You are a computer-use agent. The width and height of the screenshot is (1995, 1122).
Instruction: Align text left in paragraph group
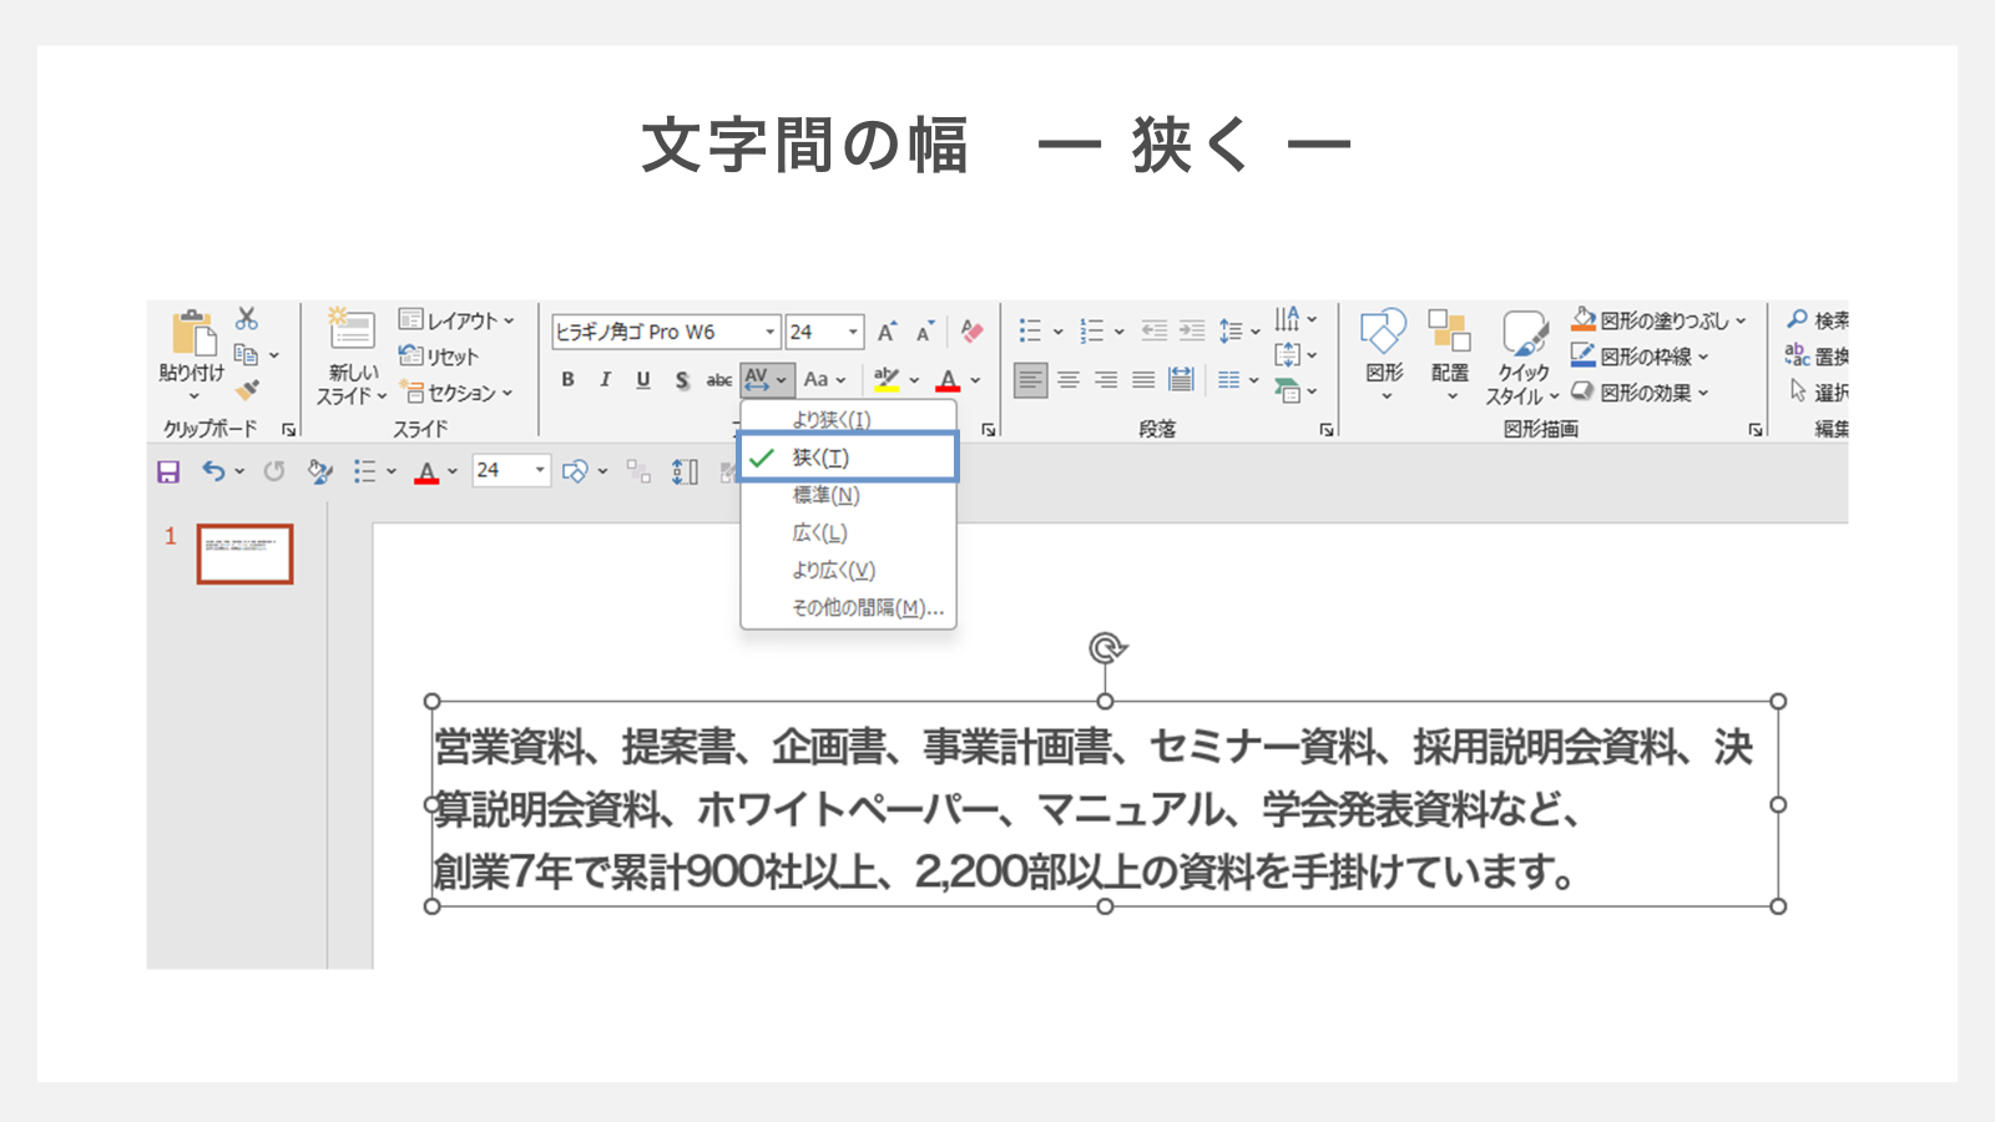[x=1030, y=380]
